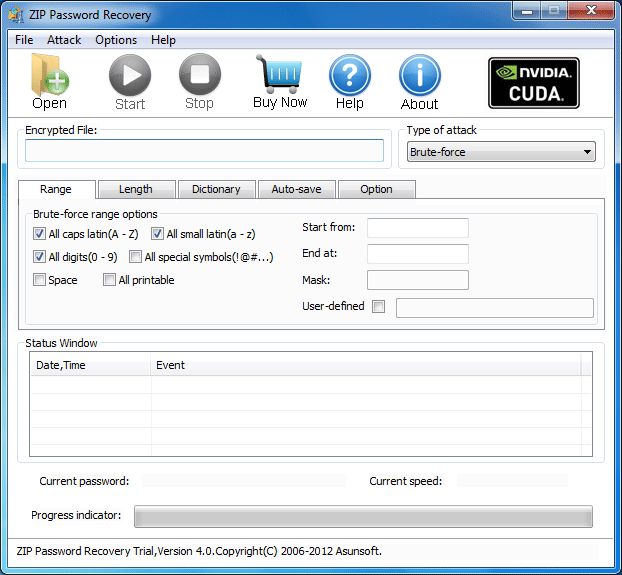Select the Auto-save tab

pos(296,189)
